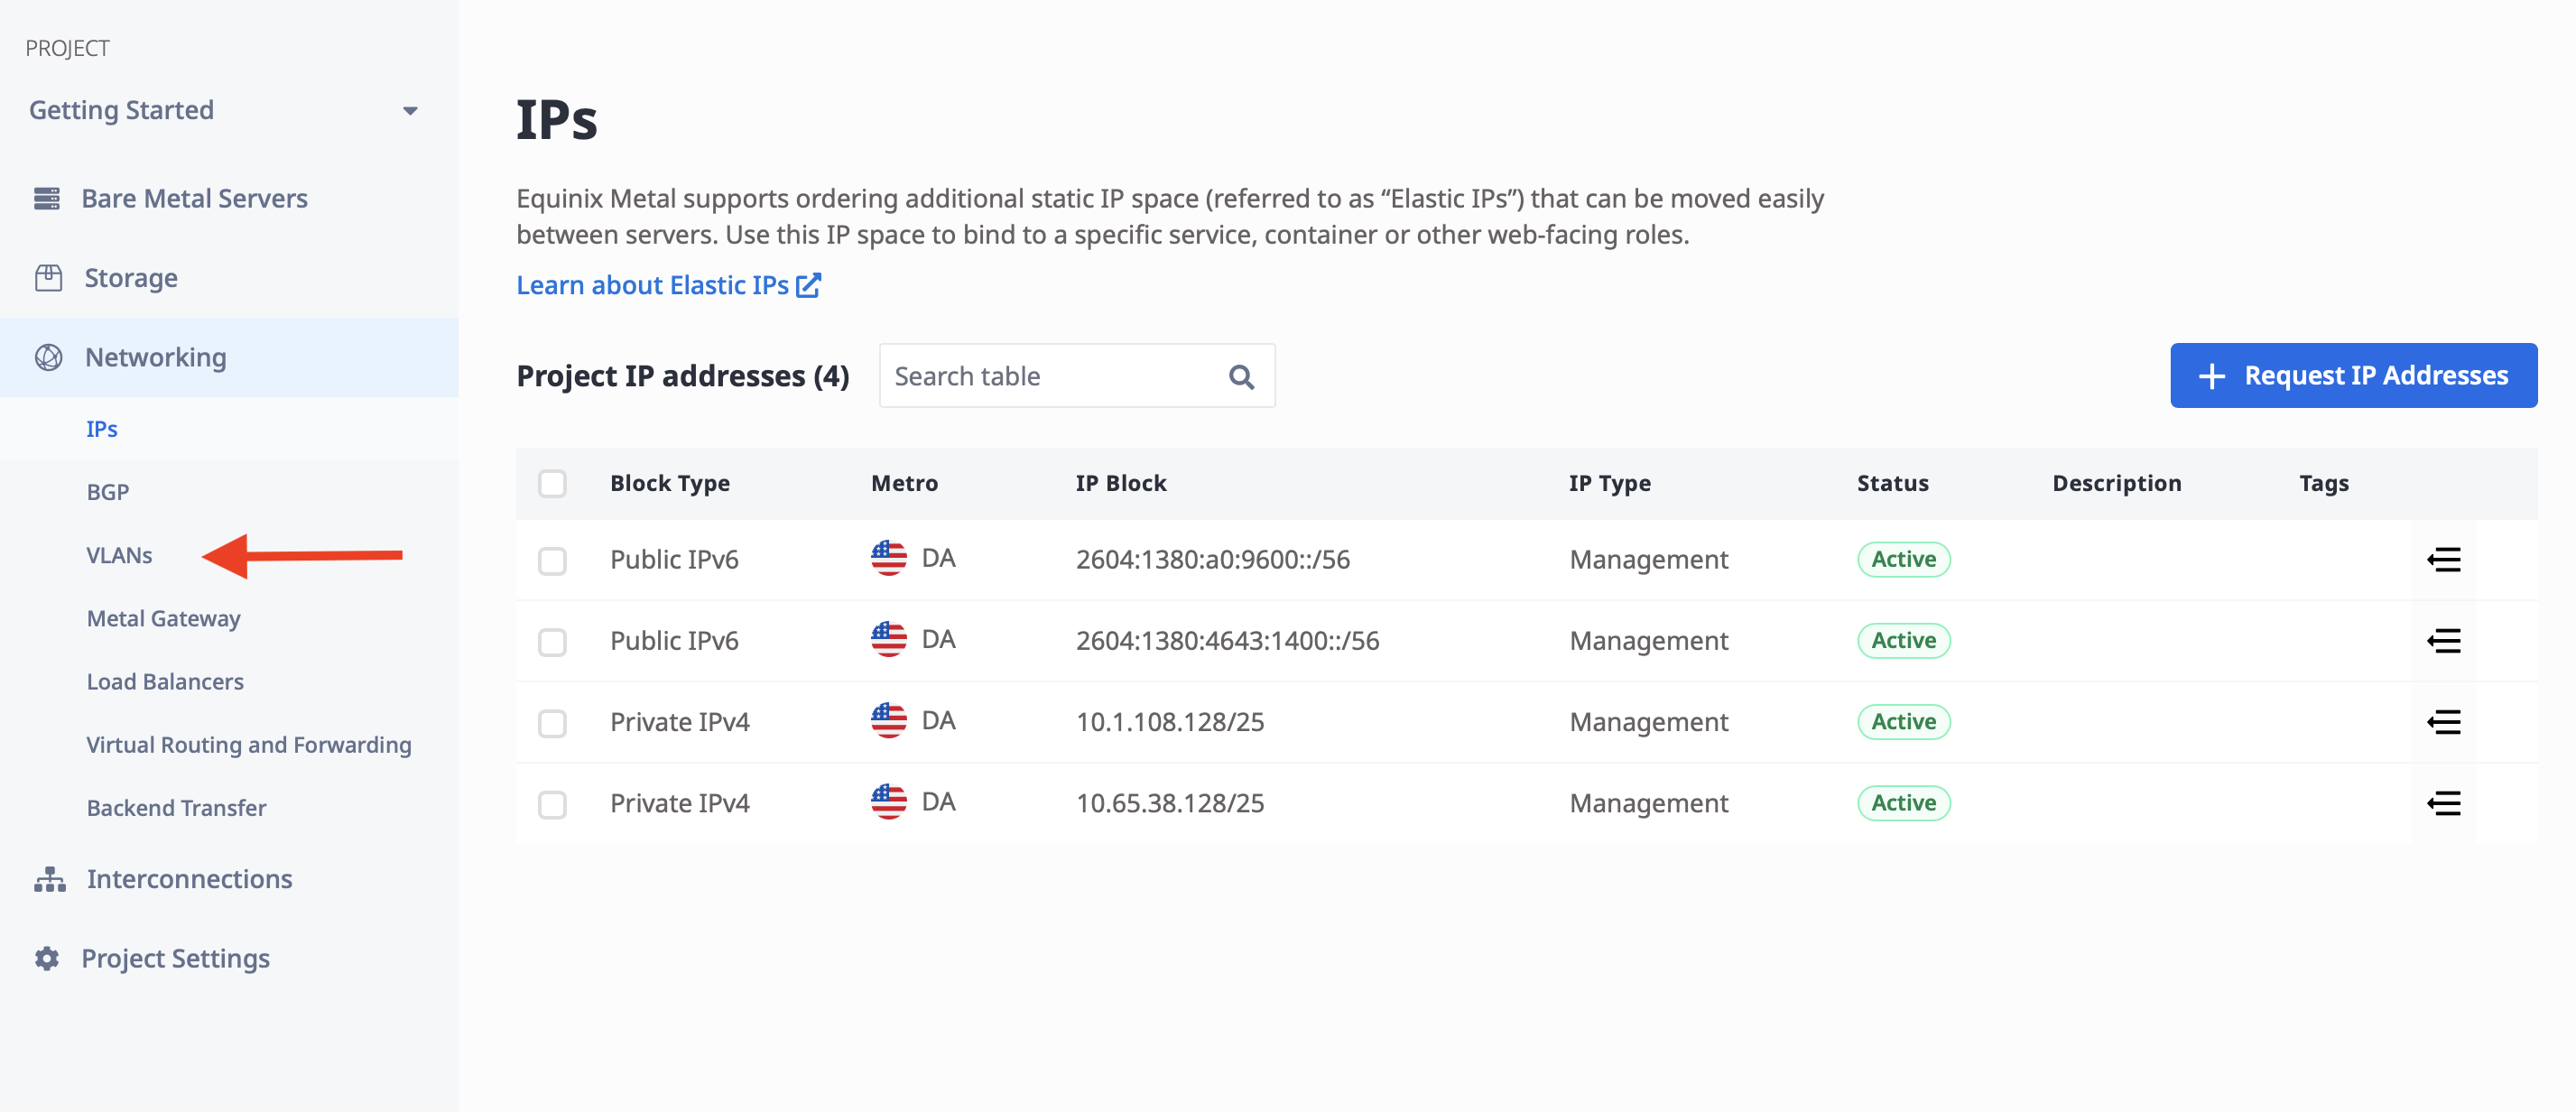Toggle checkbox for Public IPv6 first row
This screenshot has height=1112, width=2576.
pos(555,559)
